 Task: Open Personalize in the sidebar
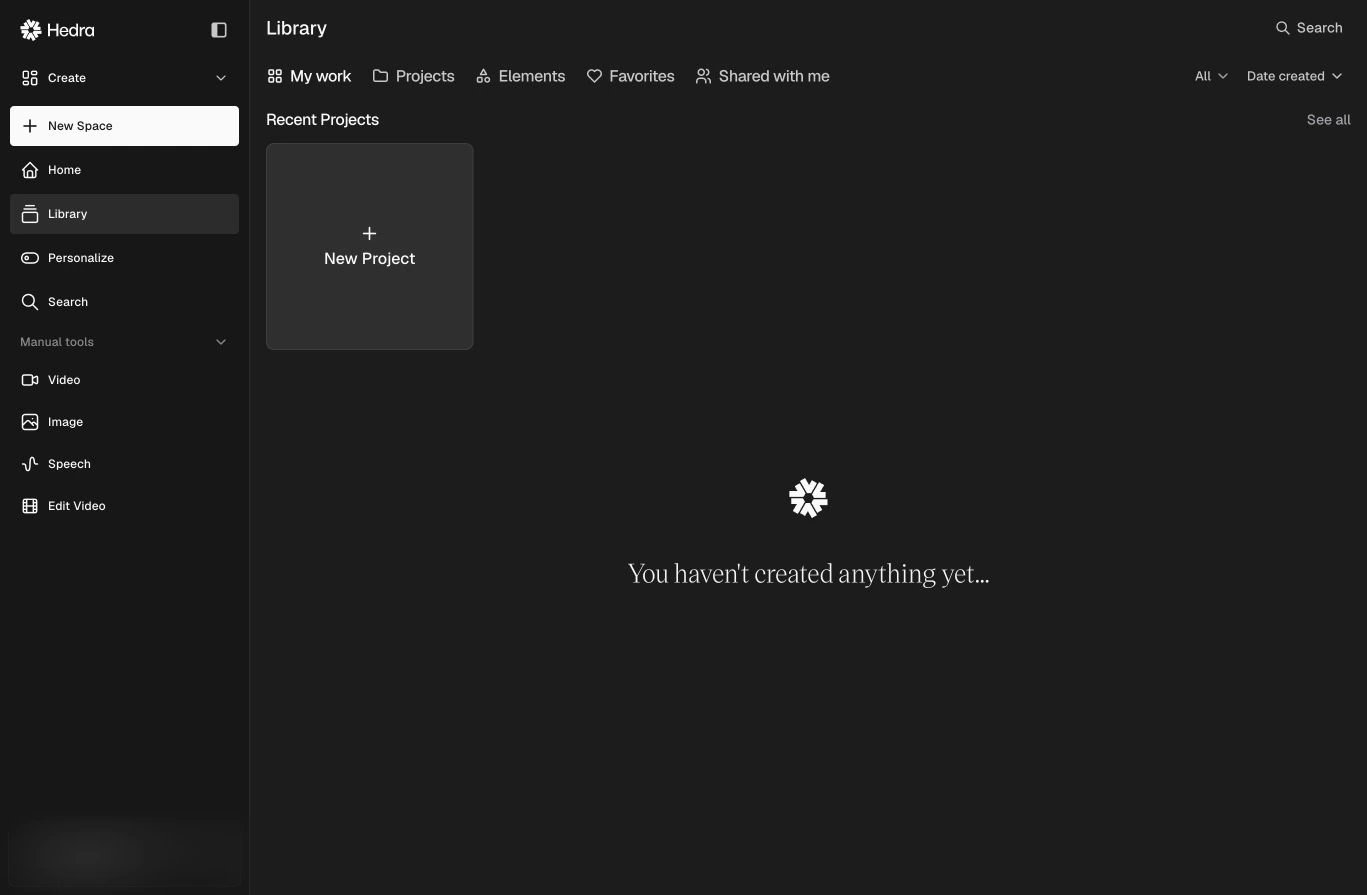click(x=124, y=258)
